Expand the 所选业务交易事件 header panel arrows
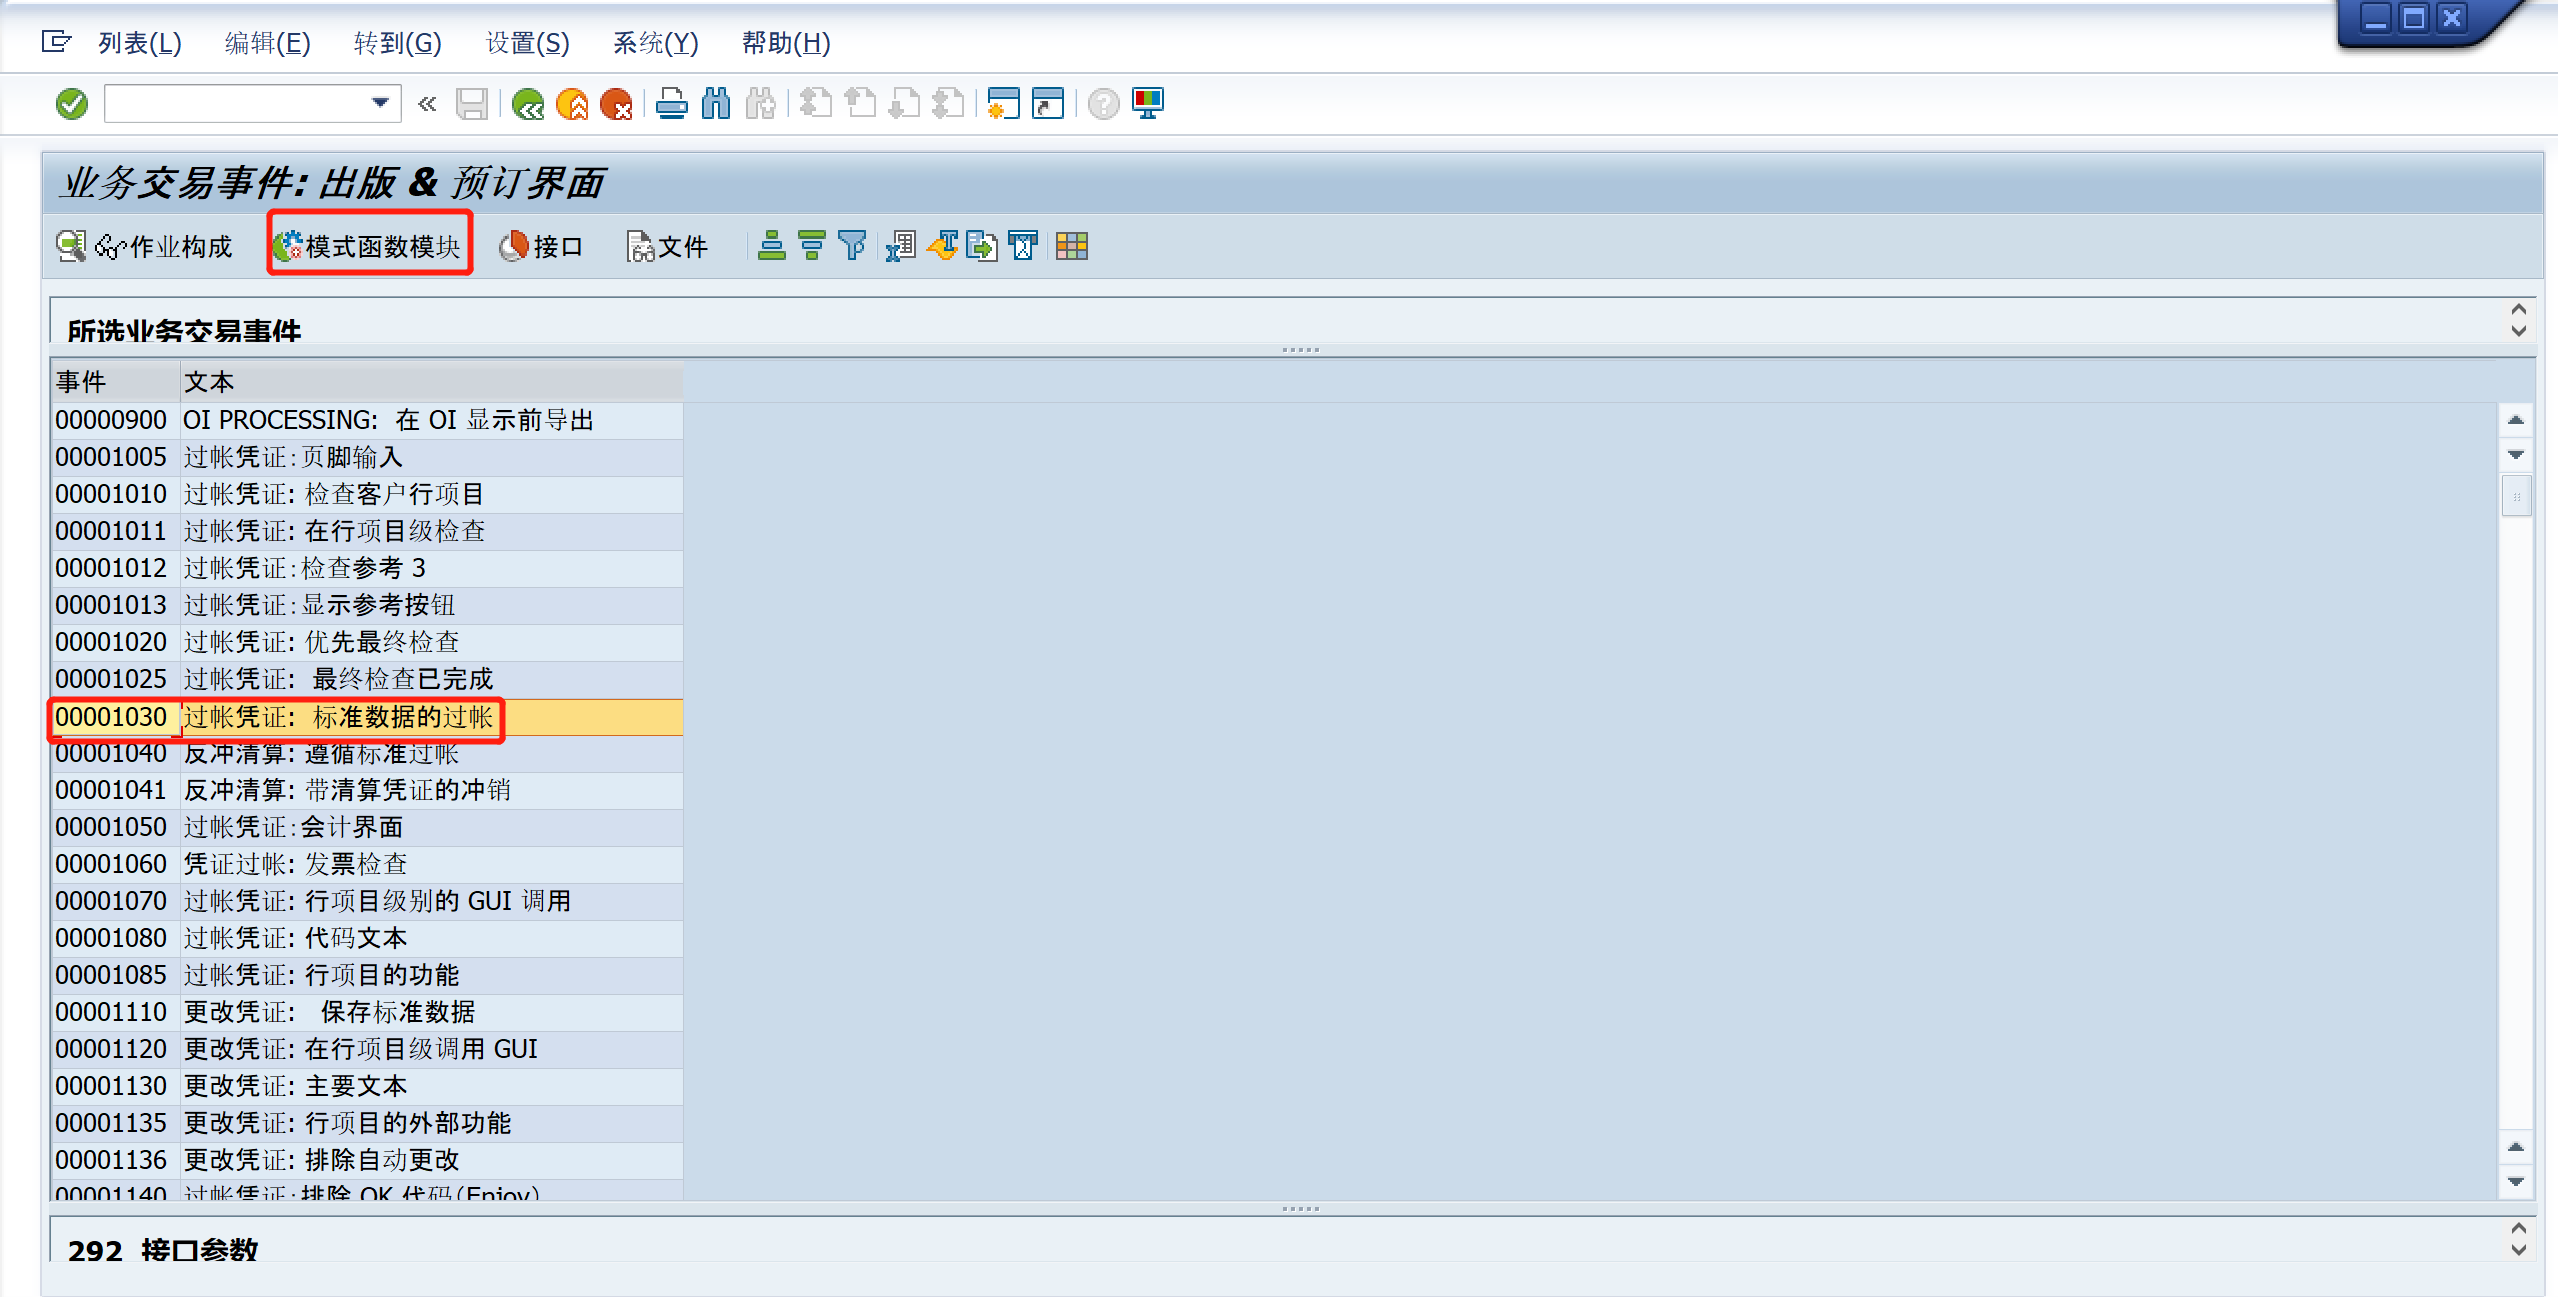Screen dimensions: 2558x1297 pyautogui.click(x=2518, y=321)
